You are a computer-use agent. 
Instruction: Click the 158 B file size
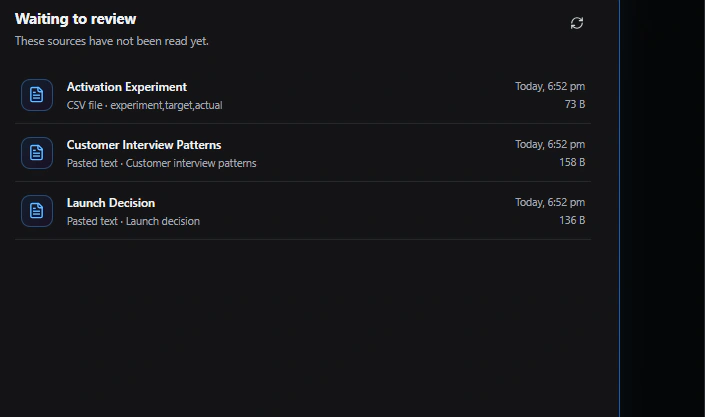pos(572,162)
